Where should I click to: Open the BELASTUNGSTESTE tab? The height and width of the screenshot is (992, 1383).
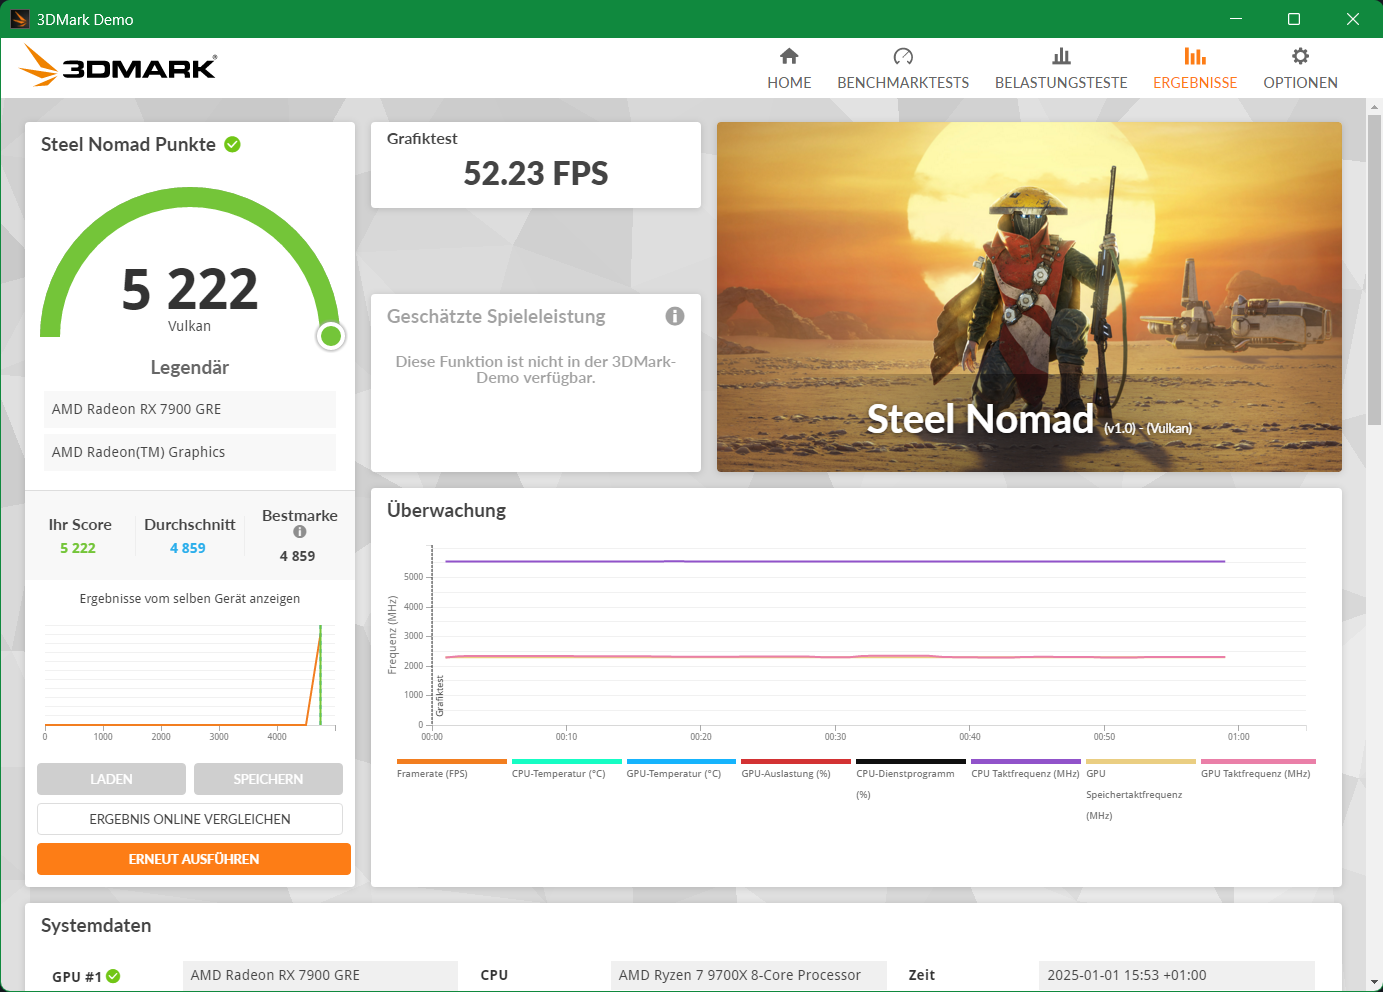pyautogui.click(x=1061, y=69)
